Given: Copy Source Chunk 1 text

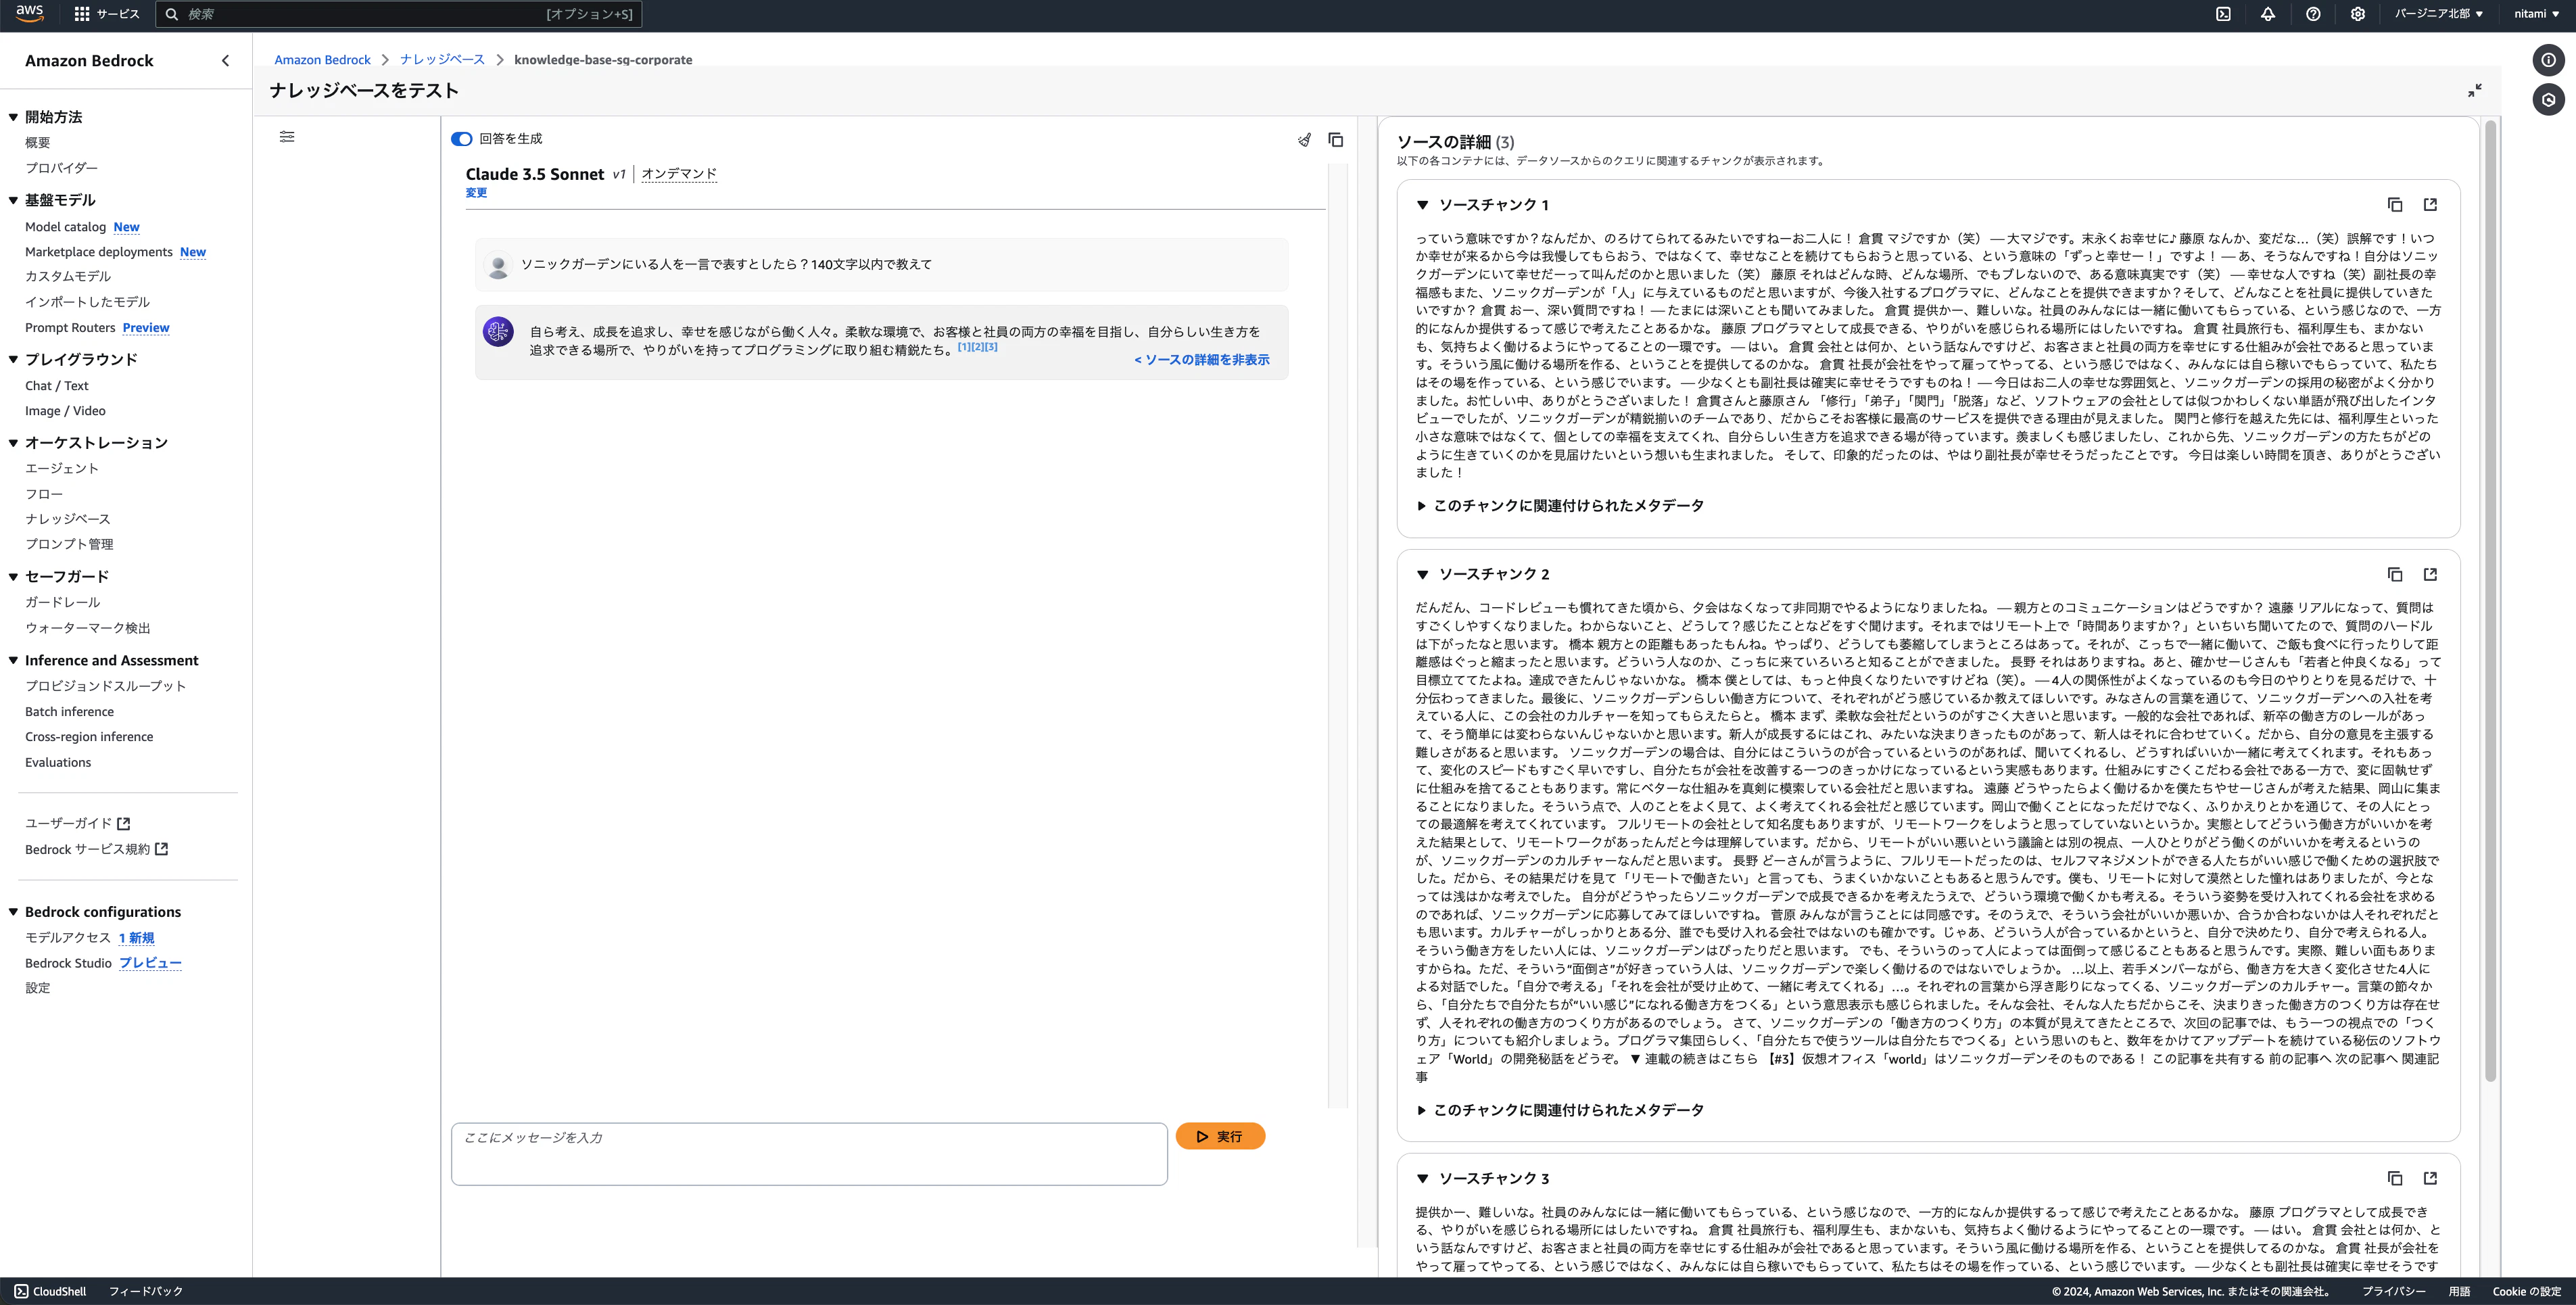Looking at the screenshot, I should (2394, 205).
